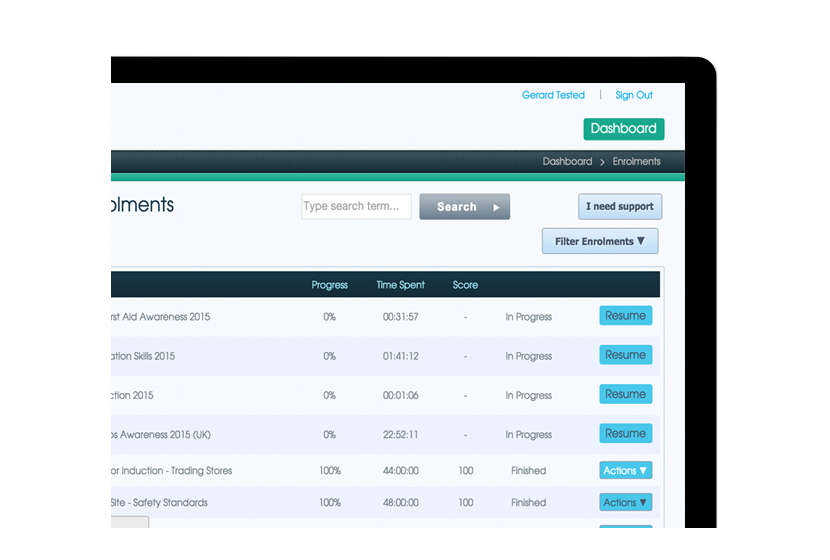Viewport: 830px width, 560px height.
Task: Click the arrow icon on Search button
Action: (x=496, y=207)
